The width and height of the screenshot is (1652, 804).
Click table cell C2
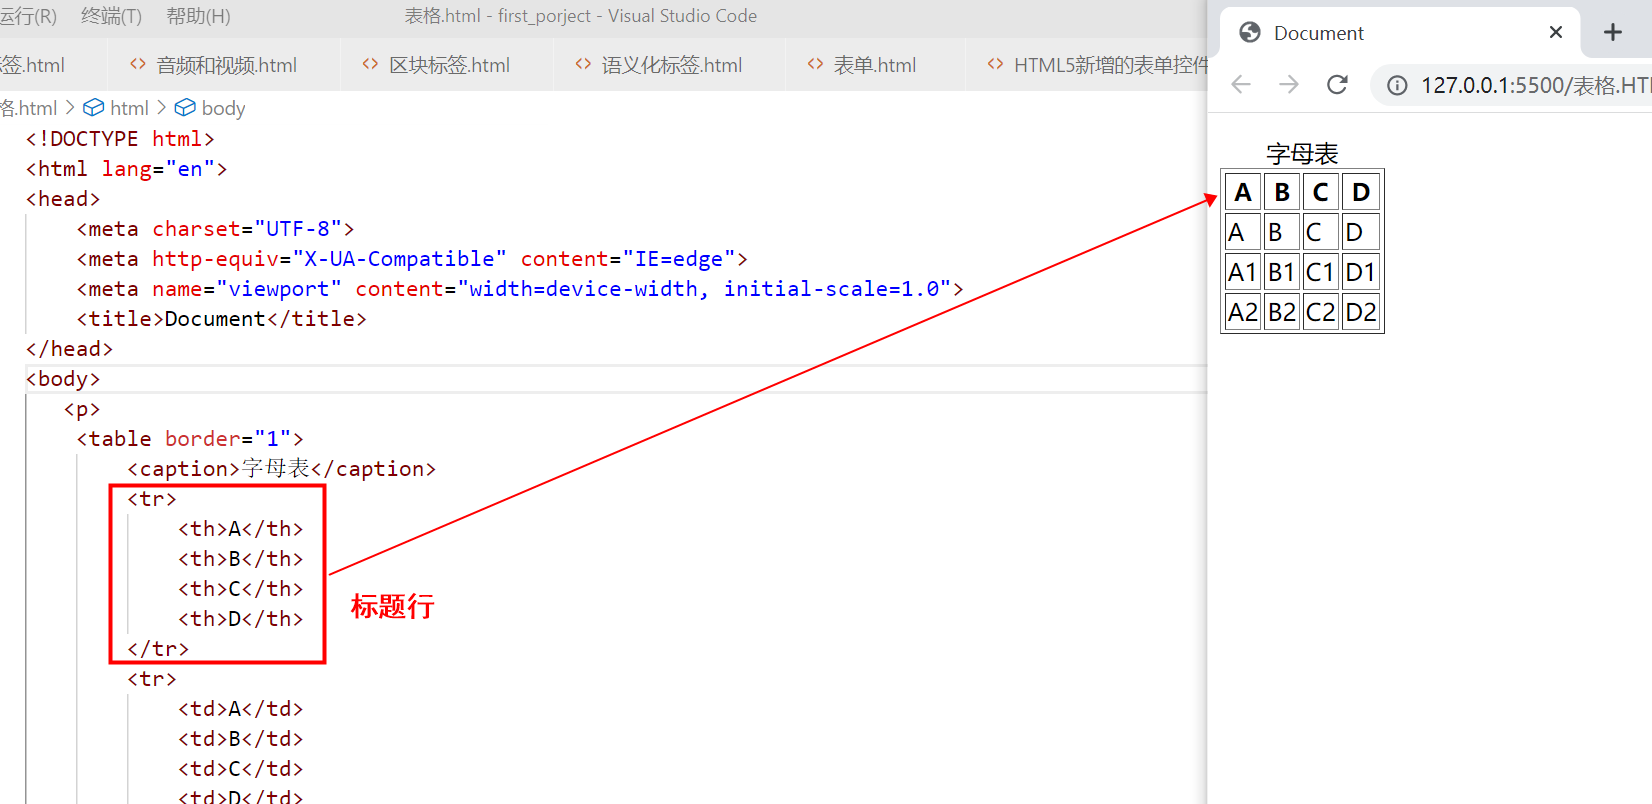pos(1320,312)
